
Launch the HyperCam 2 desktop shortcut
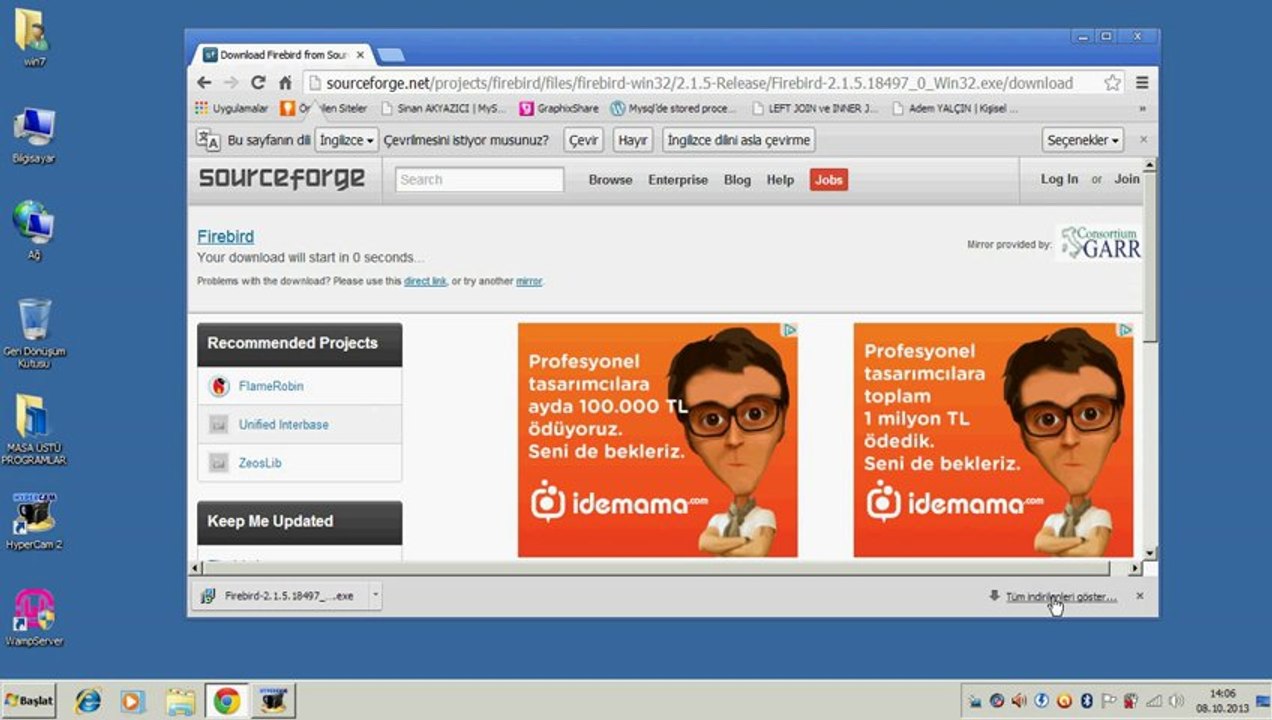(x=34, y=520)
